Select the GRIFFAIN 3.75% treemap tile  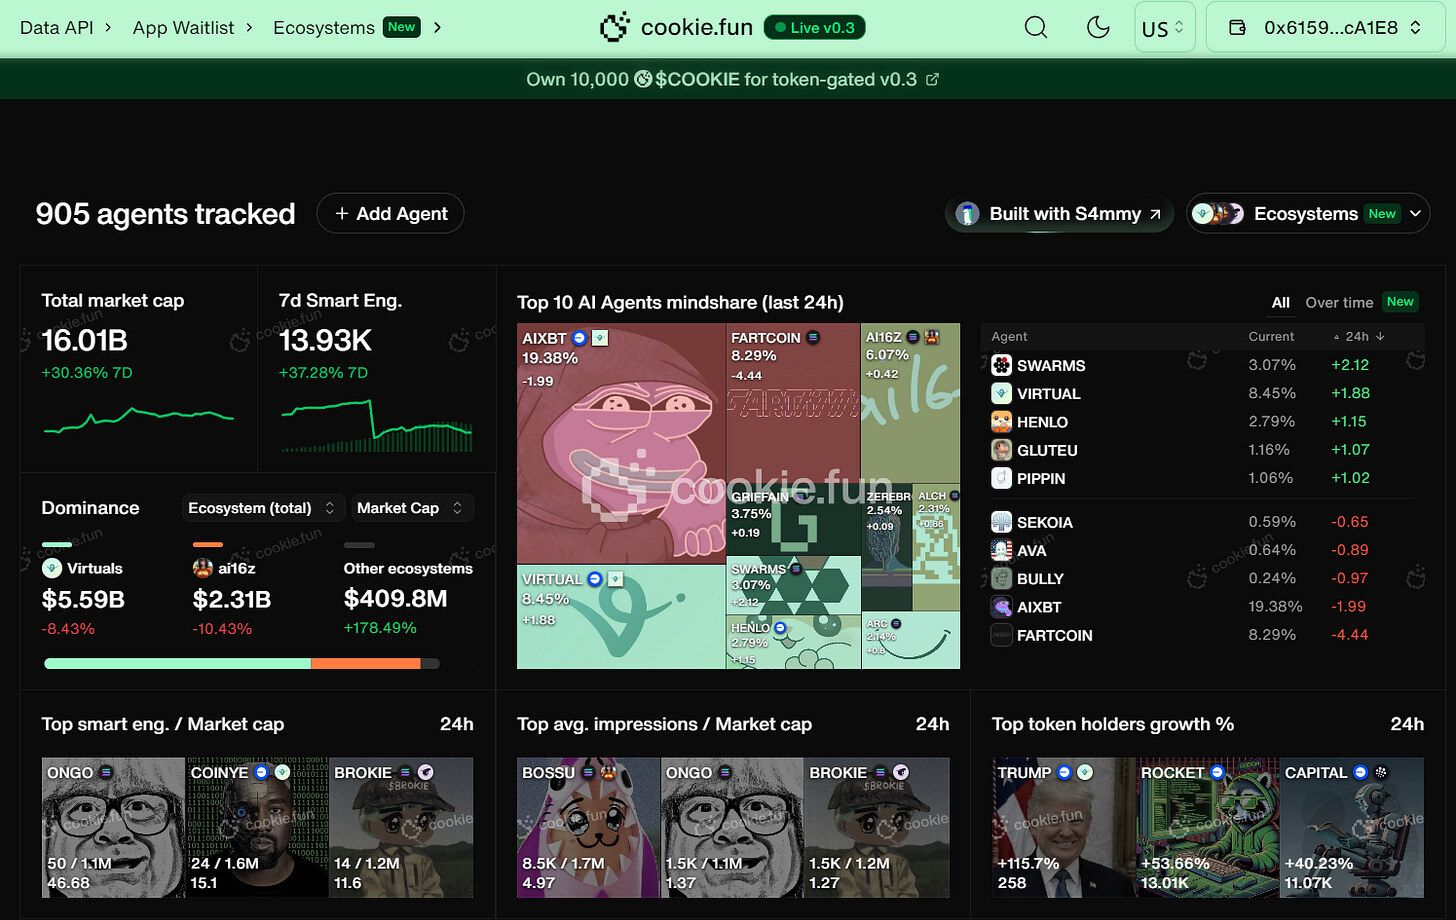coord(793,519)
